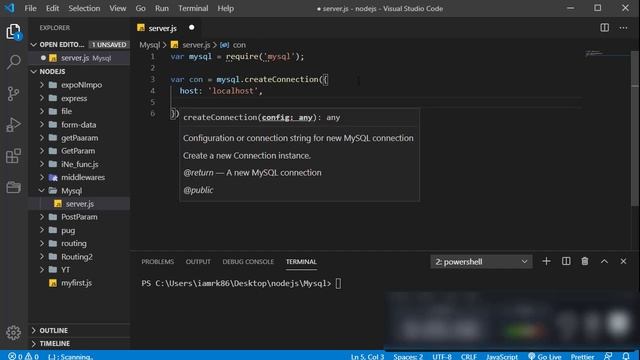Collapse the NODEJS folder section
This screenshot has width=640, height=360.
pyautogui.click(x=34, y=71)
